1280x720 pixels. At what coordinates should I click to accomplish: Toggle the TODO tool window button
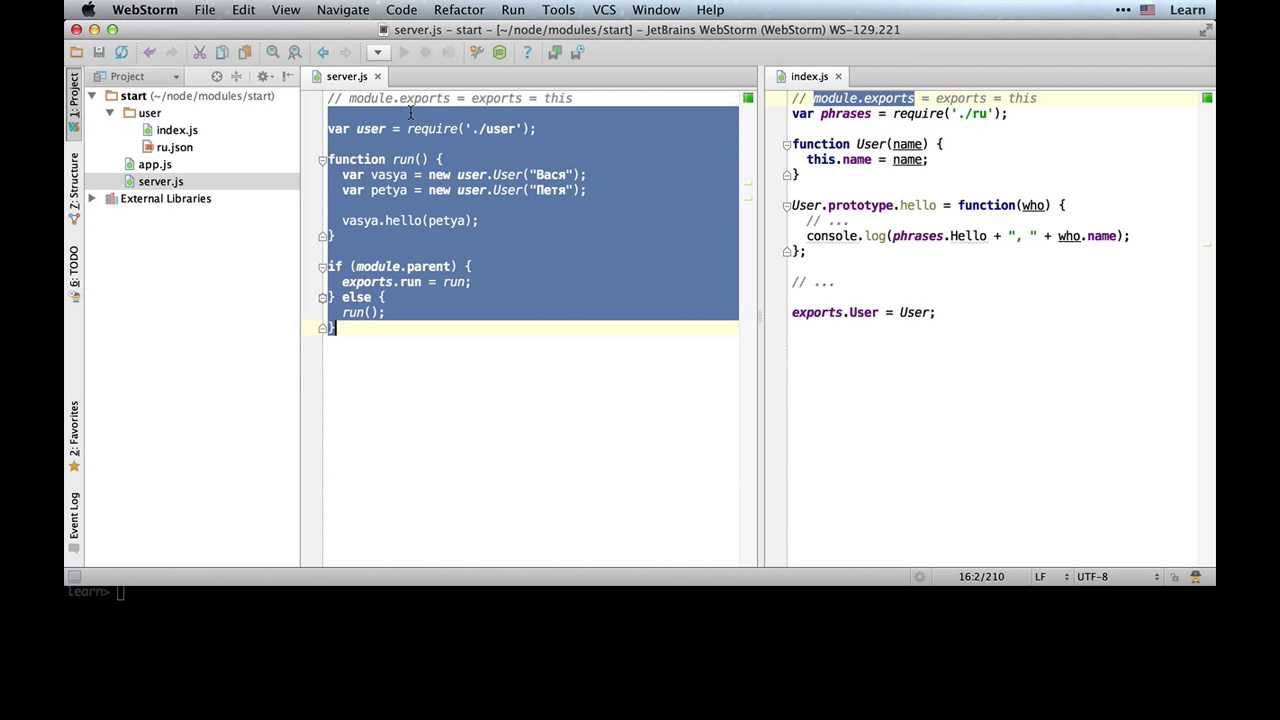coord(74,273)
